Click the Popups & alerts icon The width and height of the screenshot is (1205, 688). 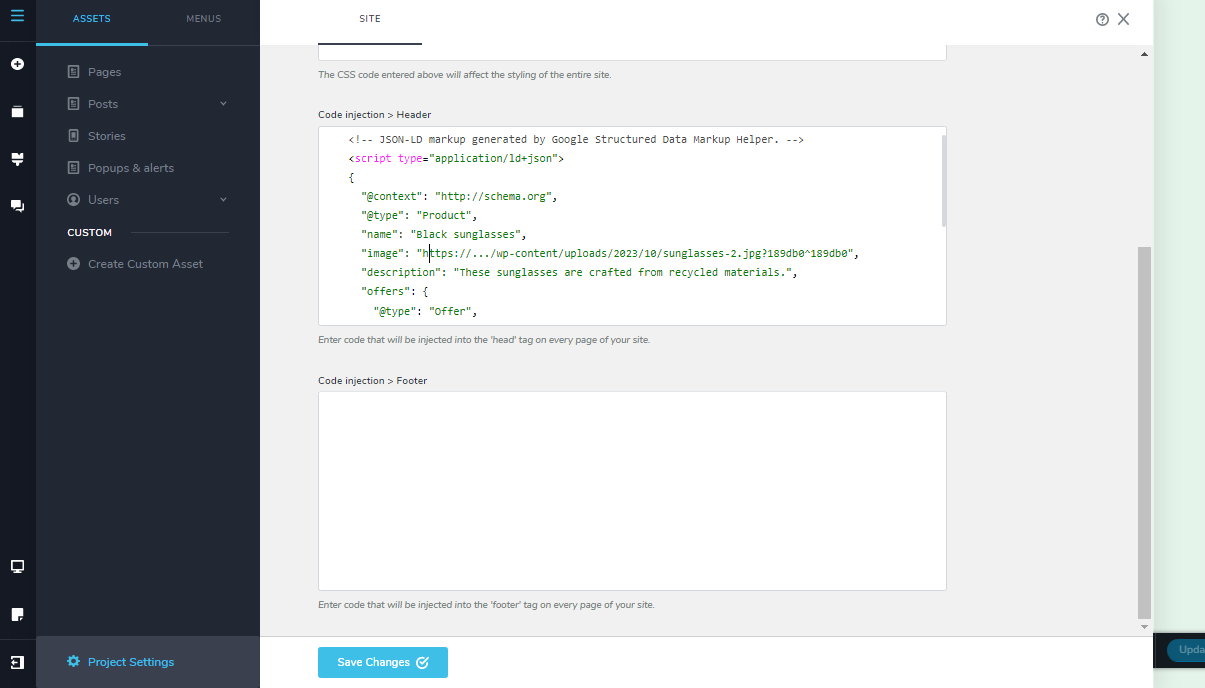coord(73,168)
